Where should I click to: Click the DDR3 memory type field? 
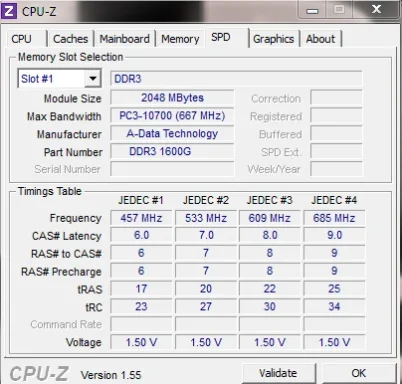(236, 79)
